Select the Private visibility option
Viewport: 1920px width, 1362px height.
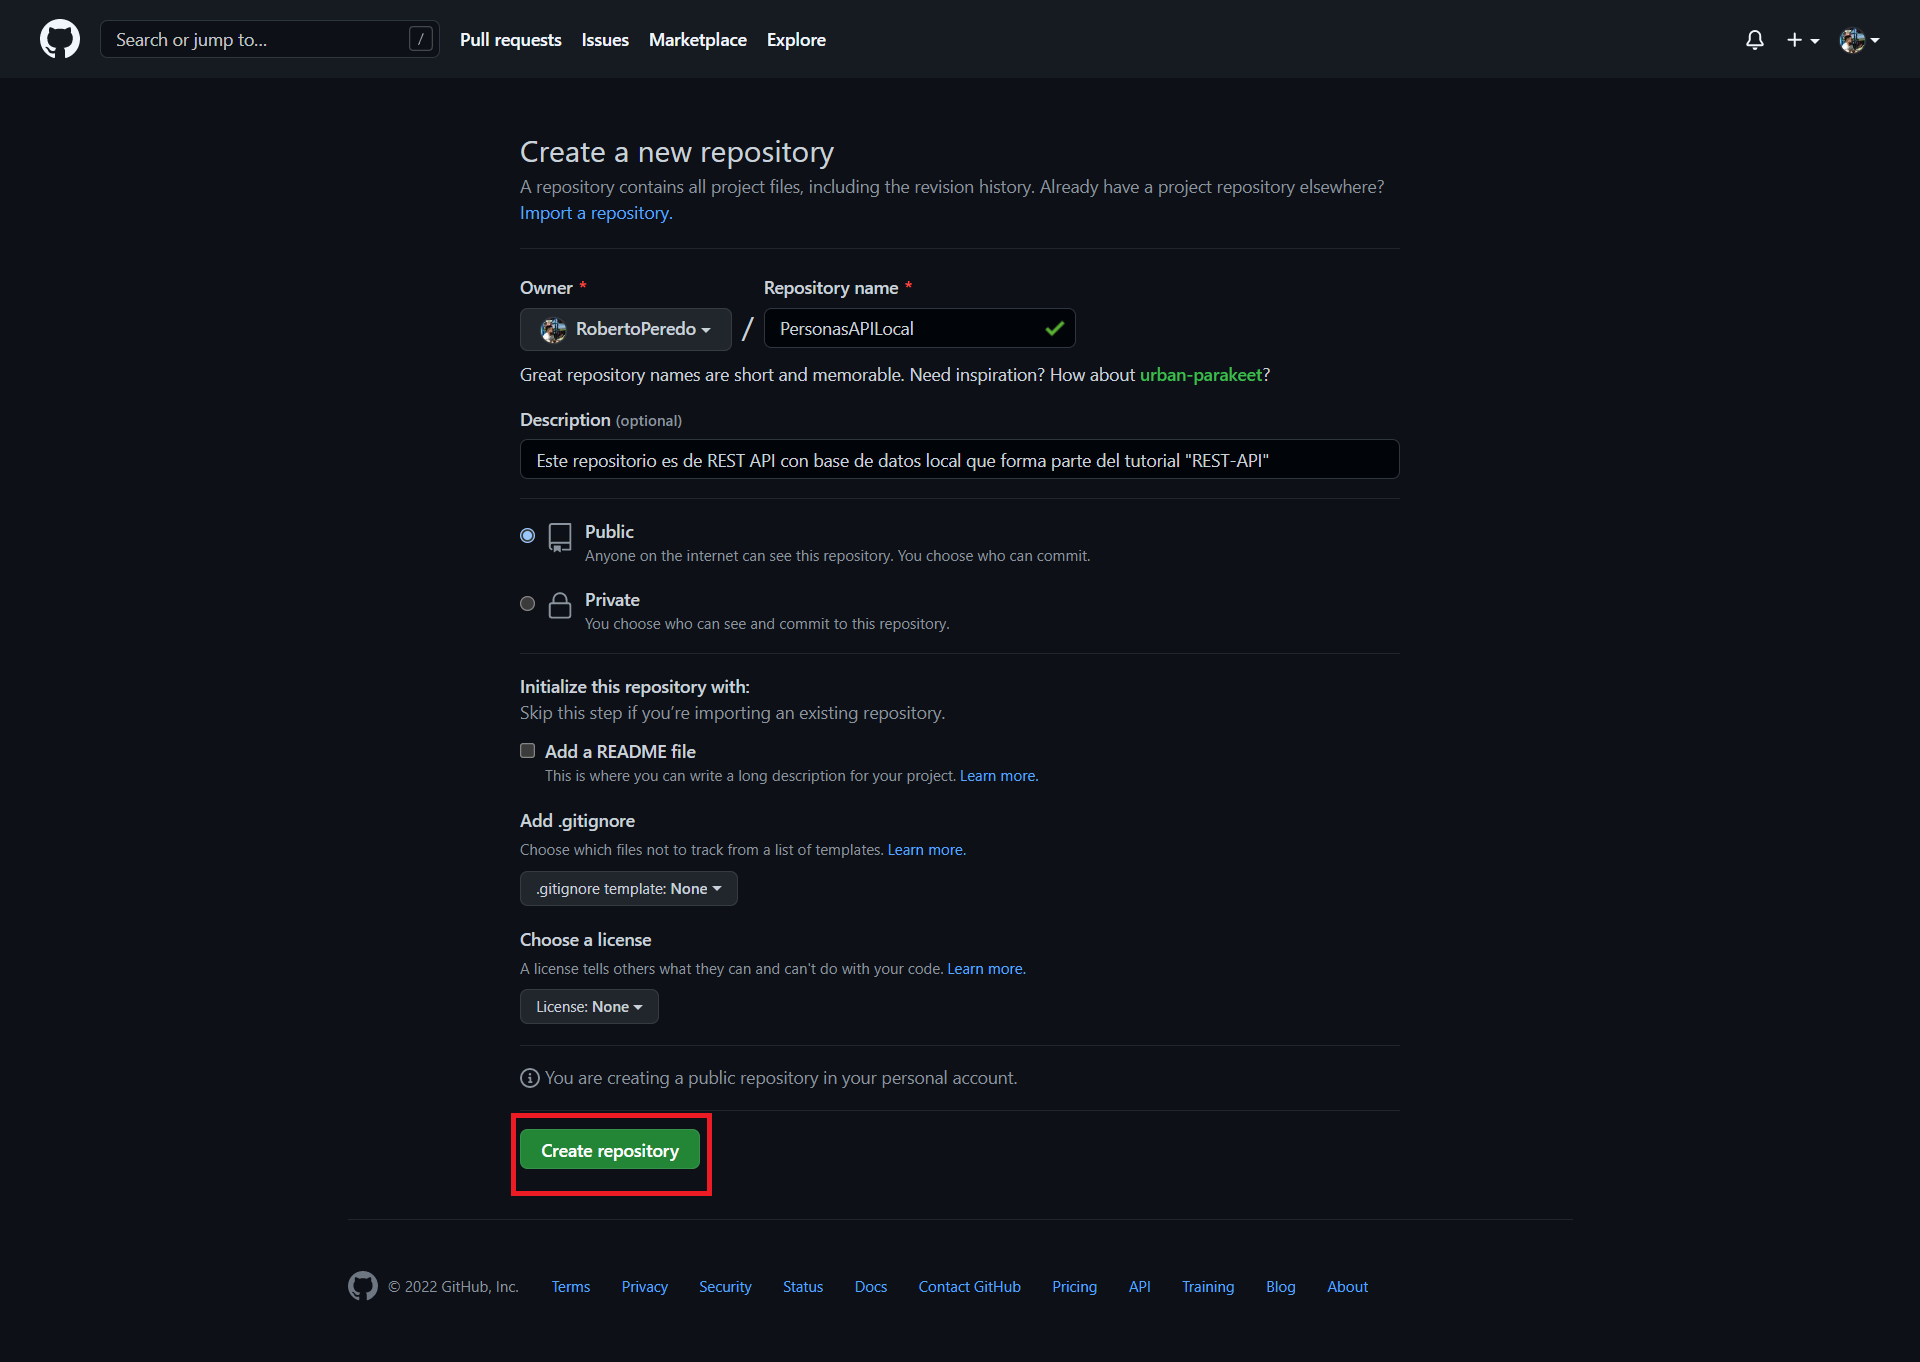(528, 604)
